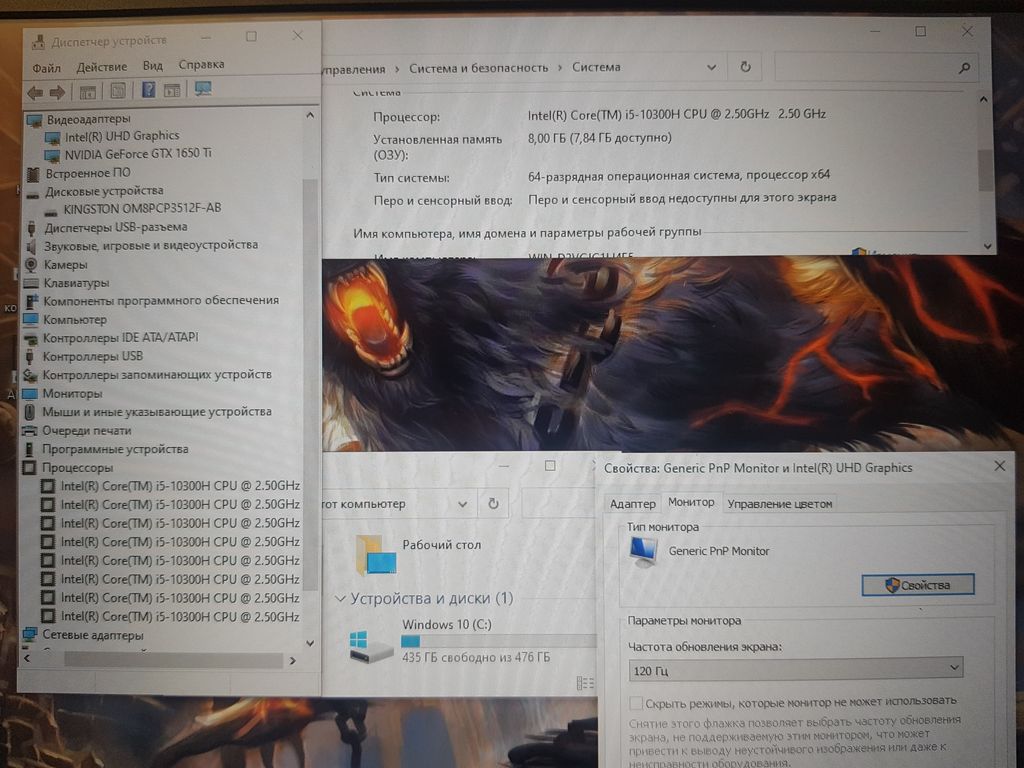
Task: Click the Система и безопасность breadcrumb link
Action: (x=479, y=68)
